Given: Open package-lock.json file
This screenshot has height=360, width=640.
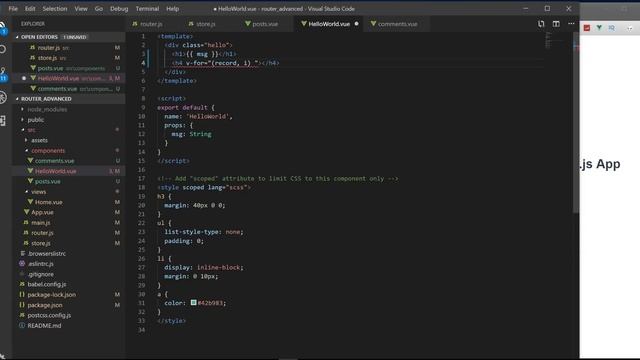Looking at the screenshot, I should 69,295.
